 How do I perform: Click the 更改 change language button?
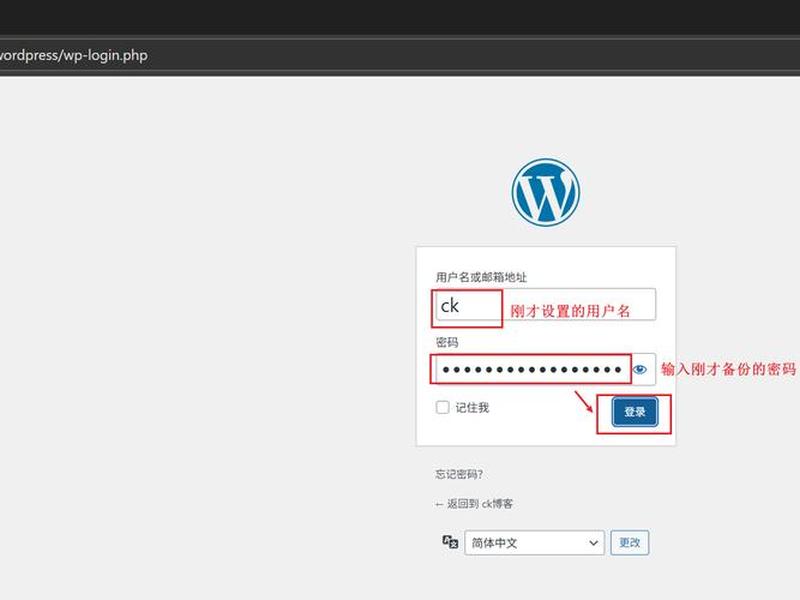click(x=630, y=542)
